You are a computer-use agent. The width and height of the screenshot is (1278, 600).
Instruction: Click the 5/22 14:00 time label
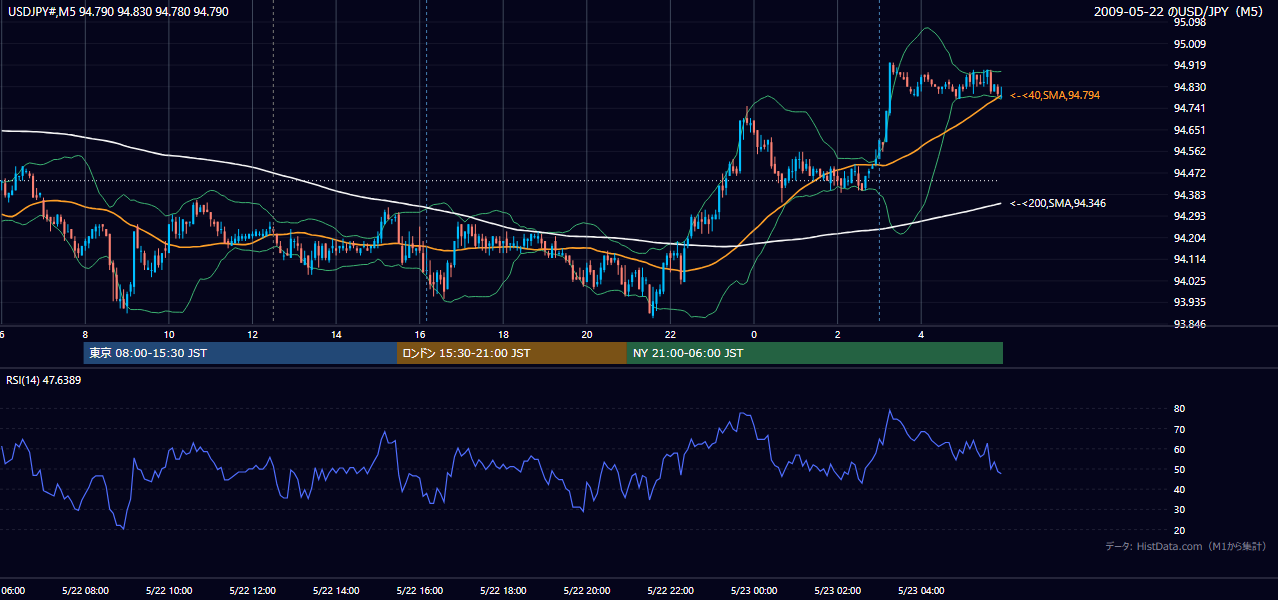coord(336,591)
